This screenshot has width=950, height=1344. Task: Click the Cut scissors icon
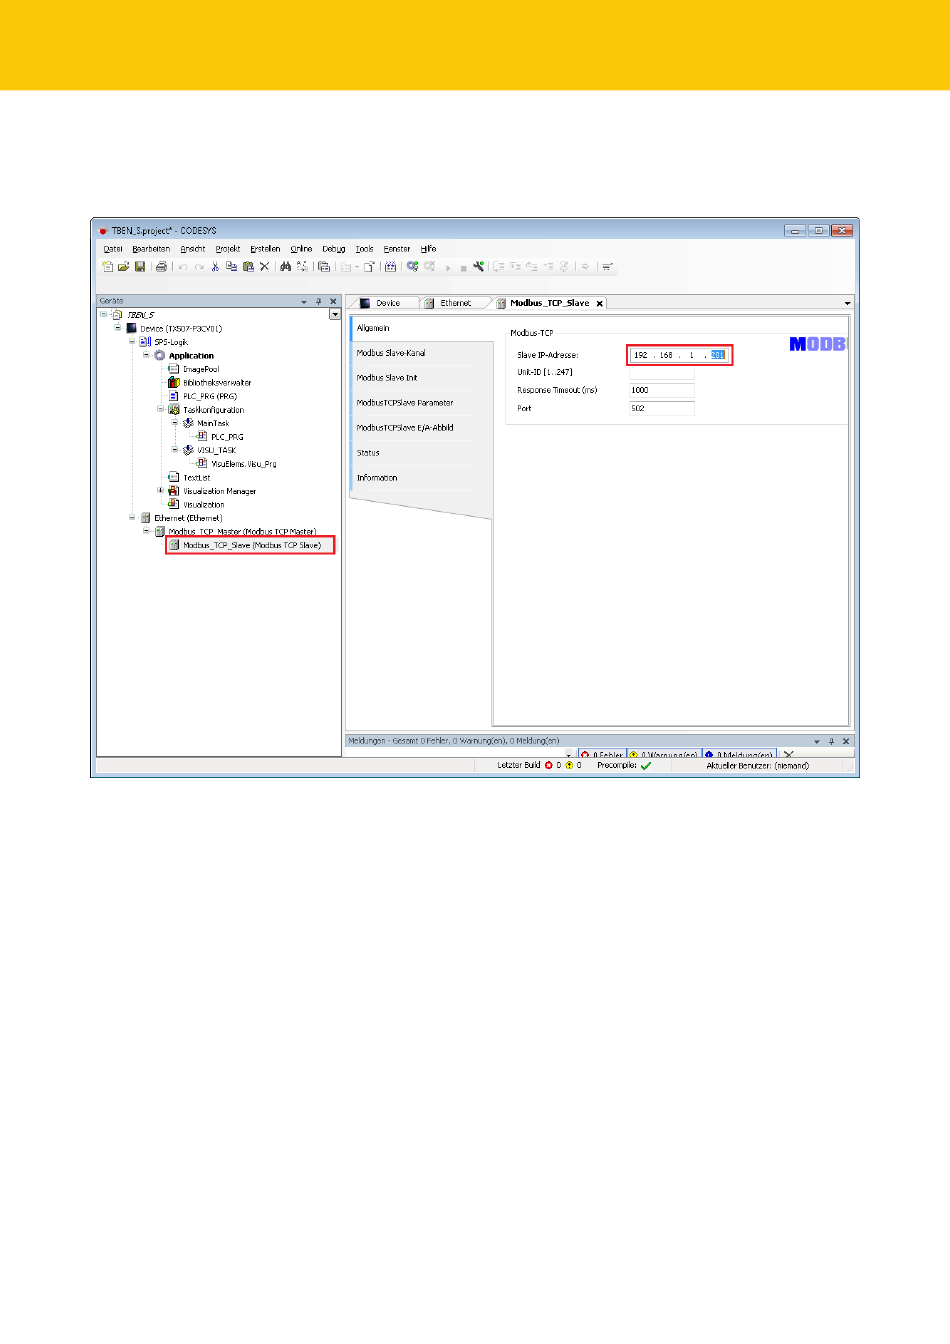215,267
